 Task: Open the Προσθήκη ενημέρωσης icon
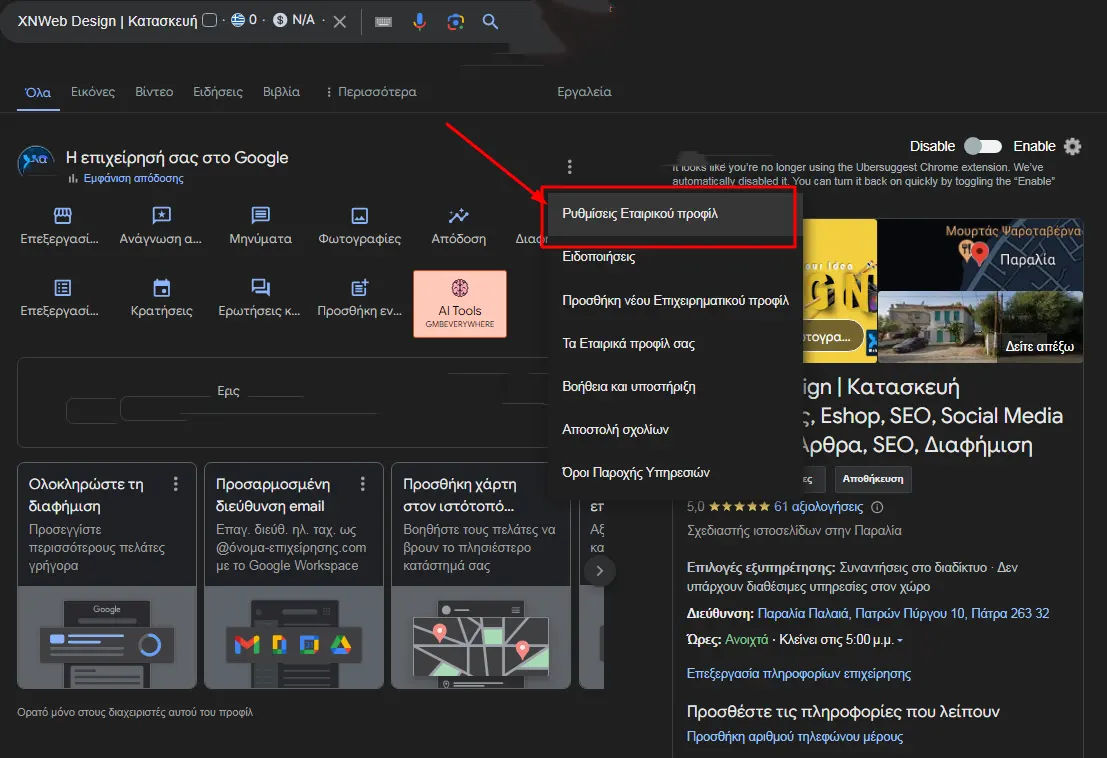coord(359,287)
